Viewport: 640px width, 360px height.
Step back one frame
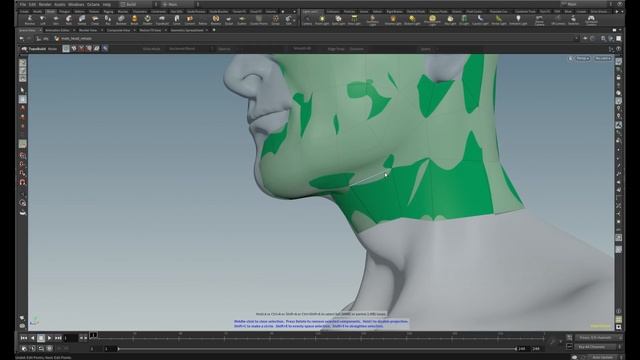pyautogui.click(x=32, y=338)
